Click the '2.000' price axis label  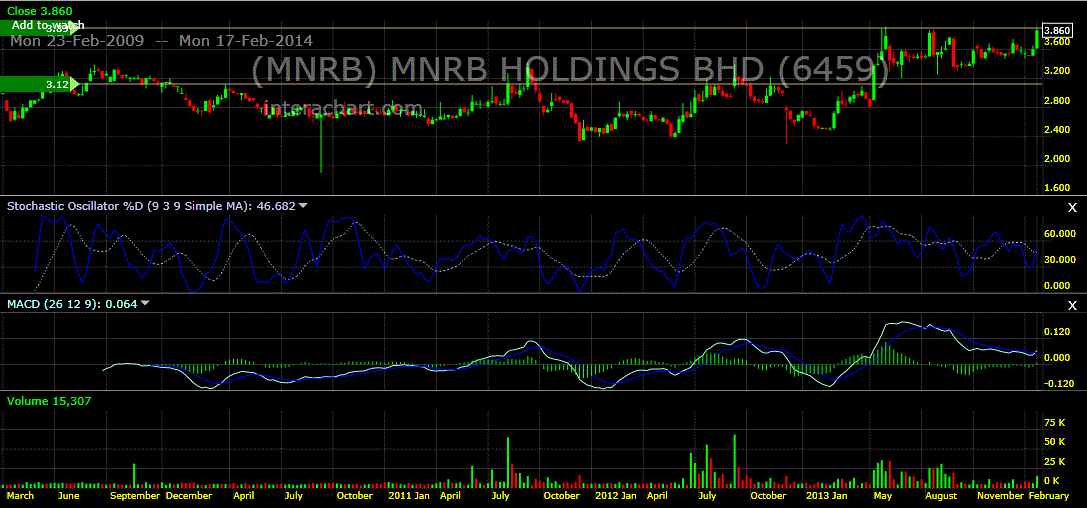1057,159
